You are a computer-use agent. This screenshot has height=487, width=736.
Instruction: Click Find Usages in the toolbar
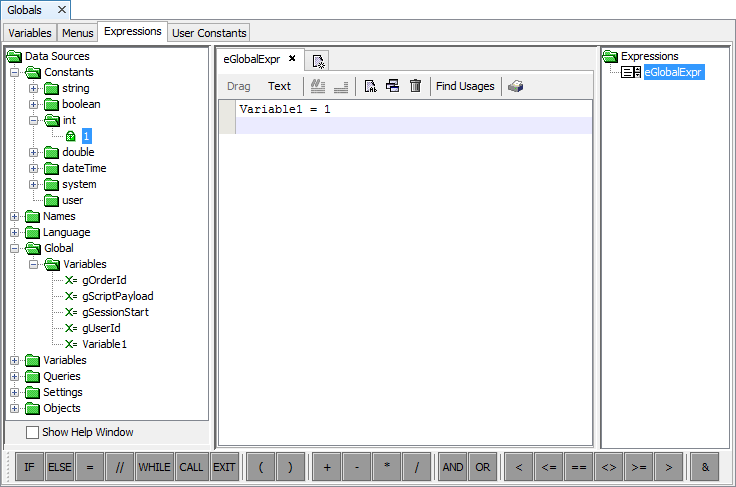465,87
